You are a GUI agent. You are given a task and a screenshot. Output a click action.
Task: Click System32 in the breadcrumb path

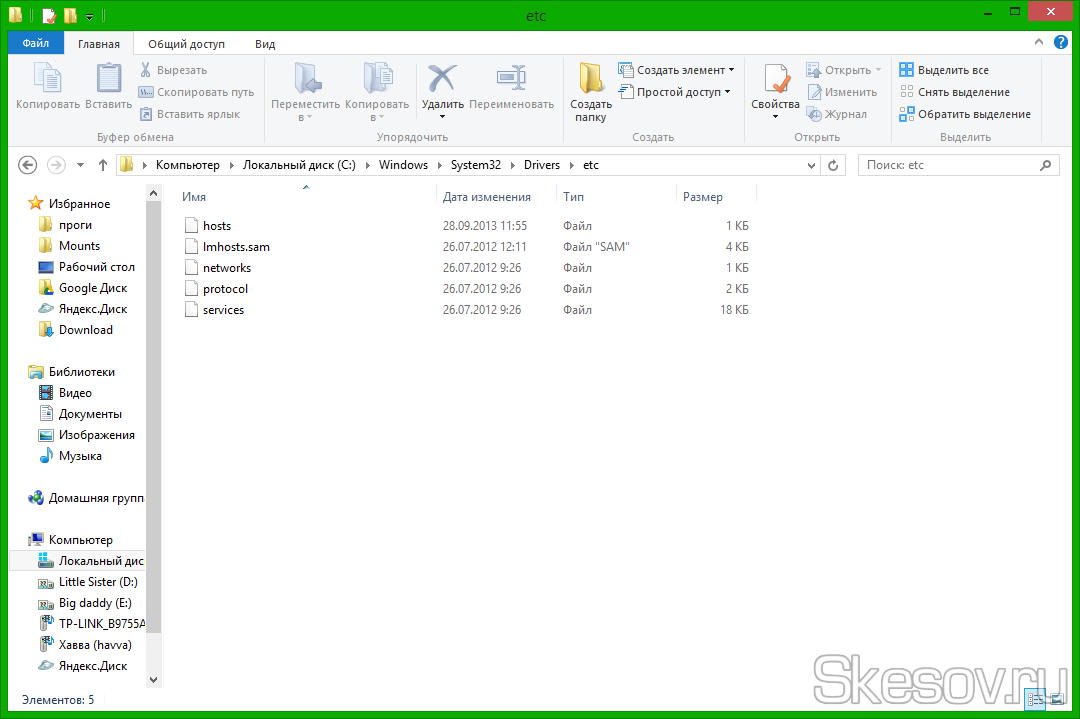(x=475, y=165)
